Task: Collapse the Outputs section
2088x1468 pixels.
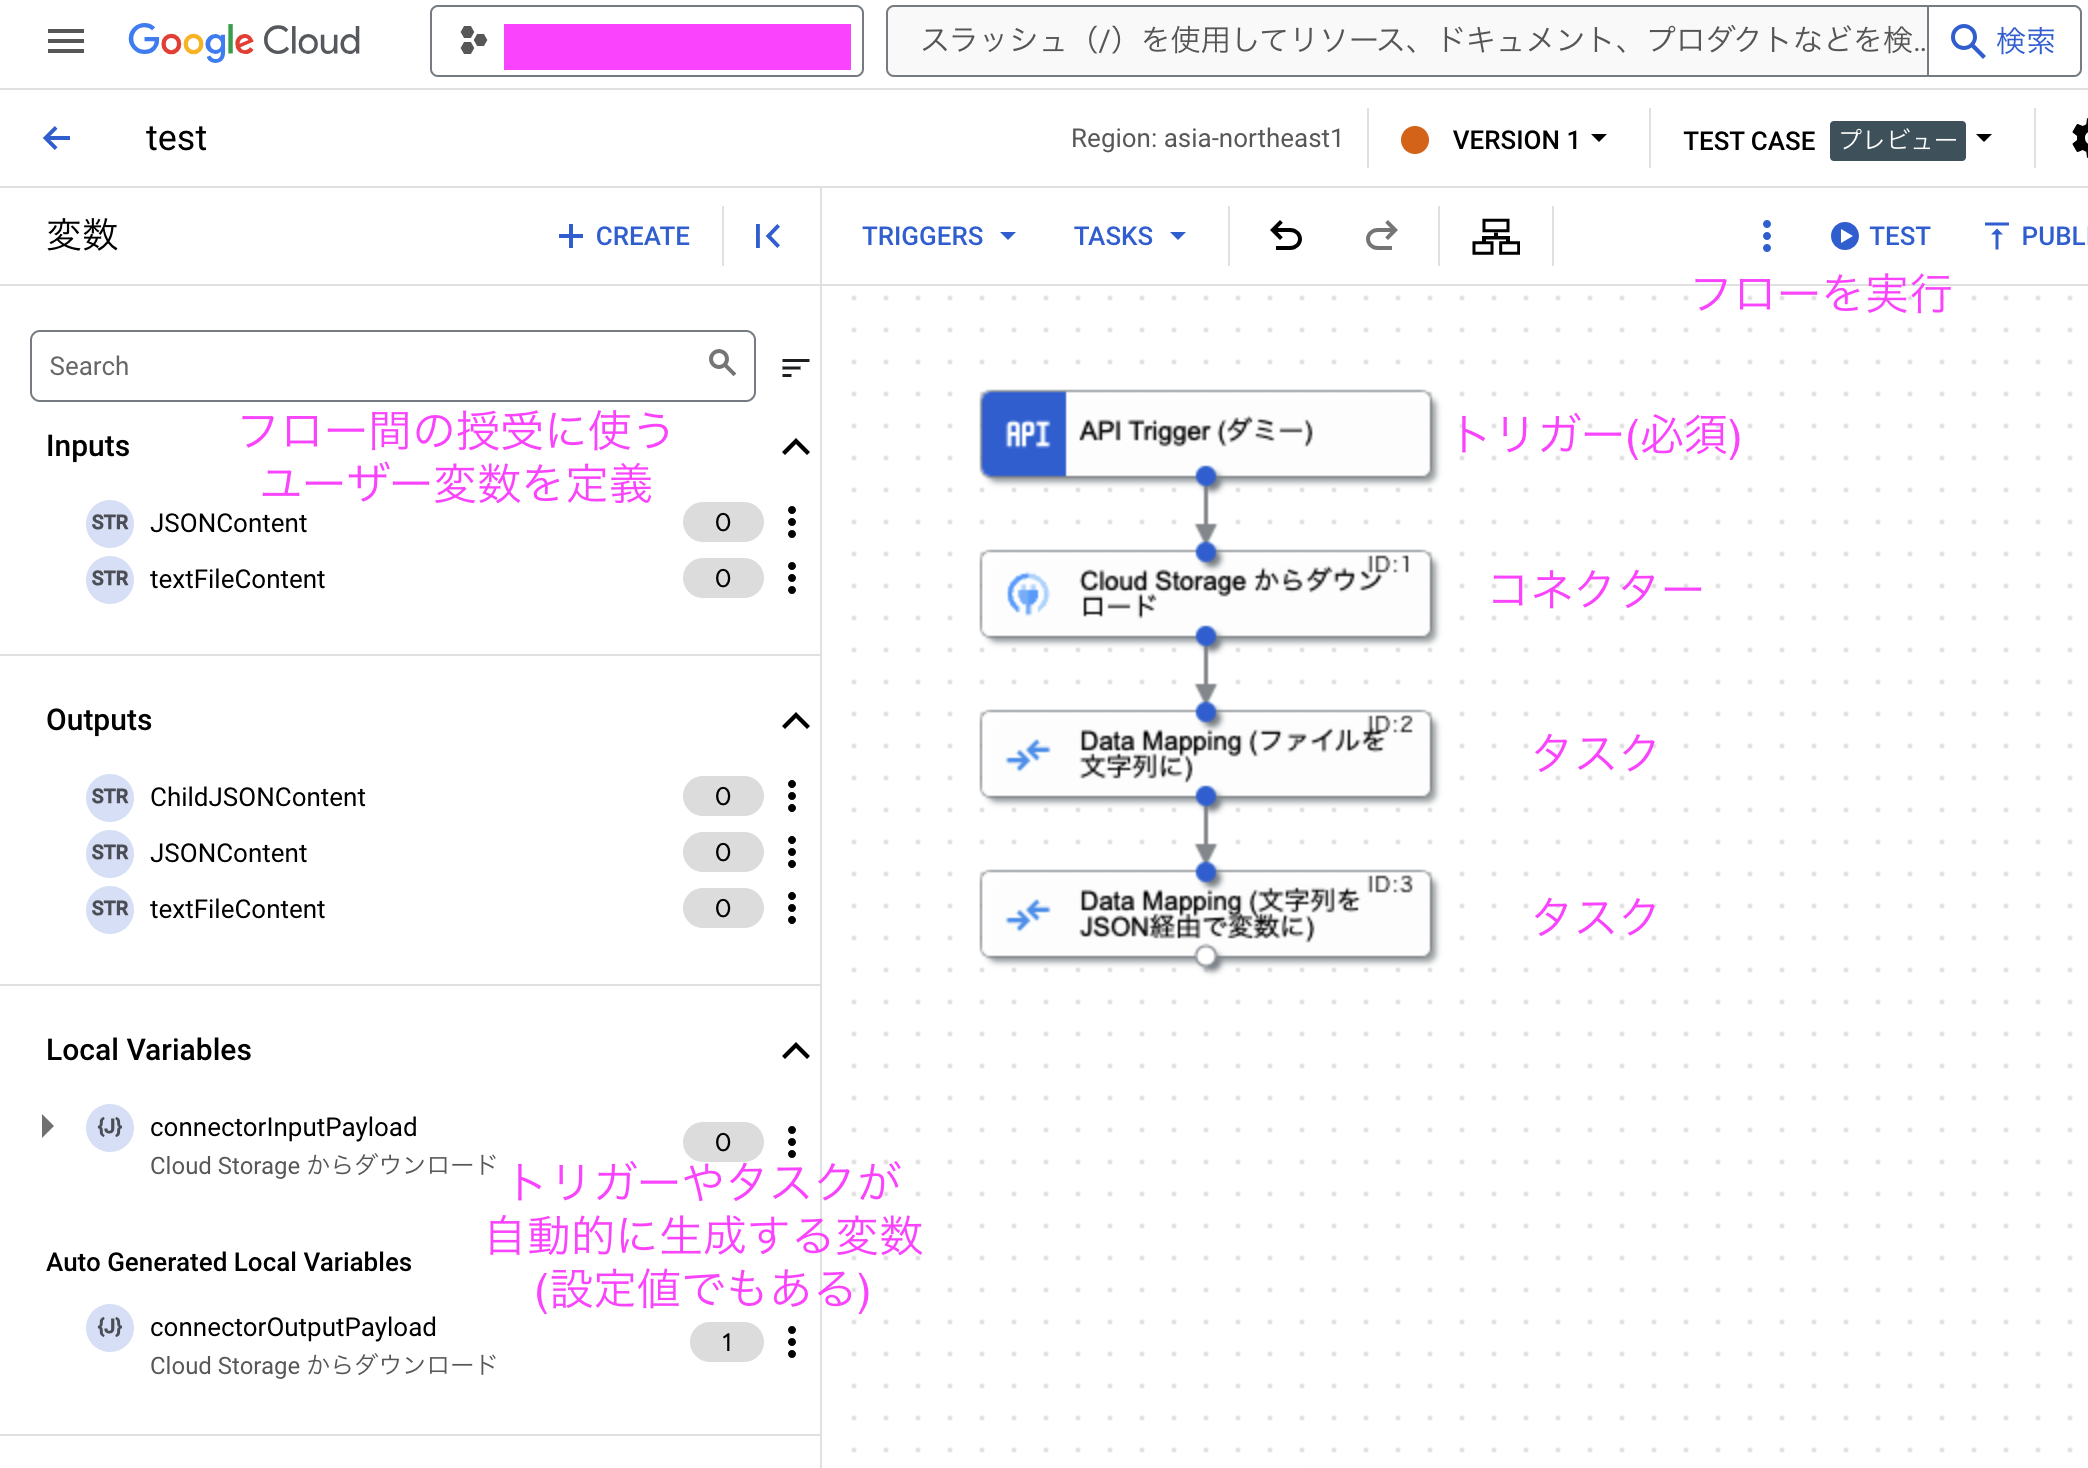Action: coord(795,721)
